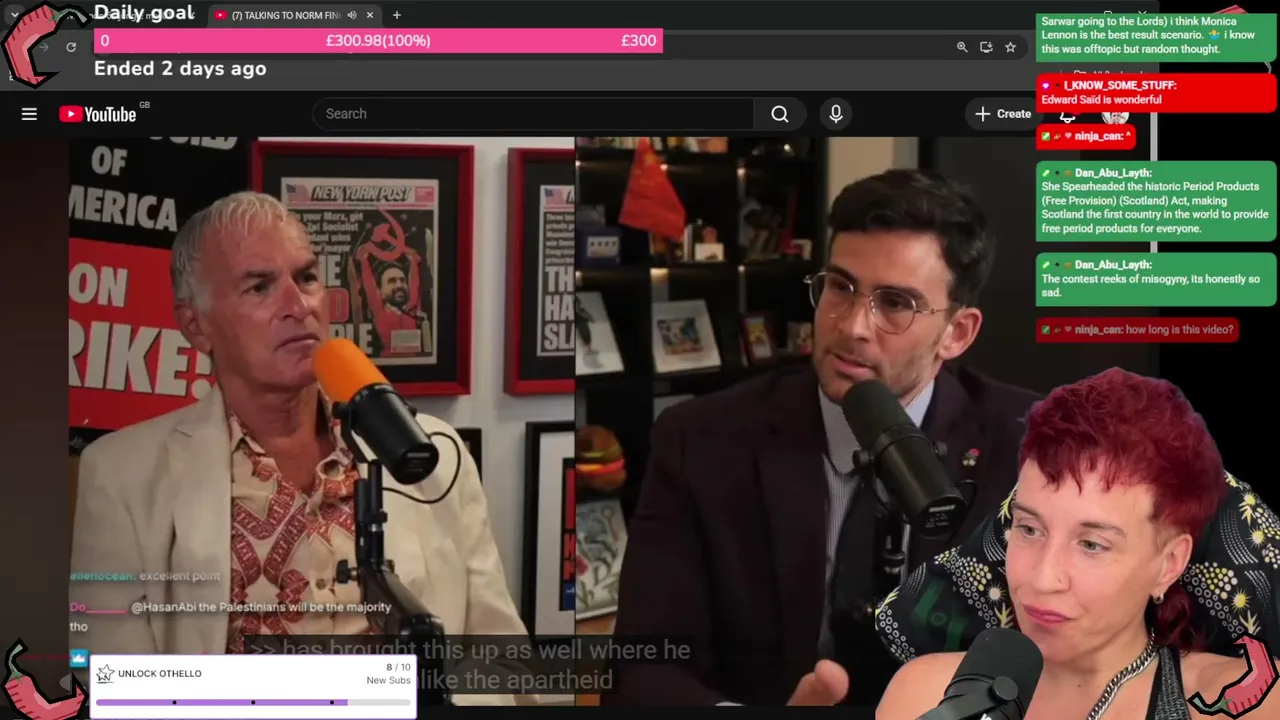Image resolution: width=1280 pixels, height=720 pixels.
Task: Start voice search with the microphone
Action: coord(836,114)
